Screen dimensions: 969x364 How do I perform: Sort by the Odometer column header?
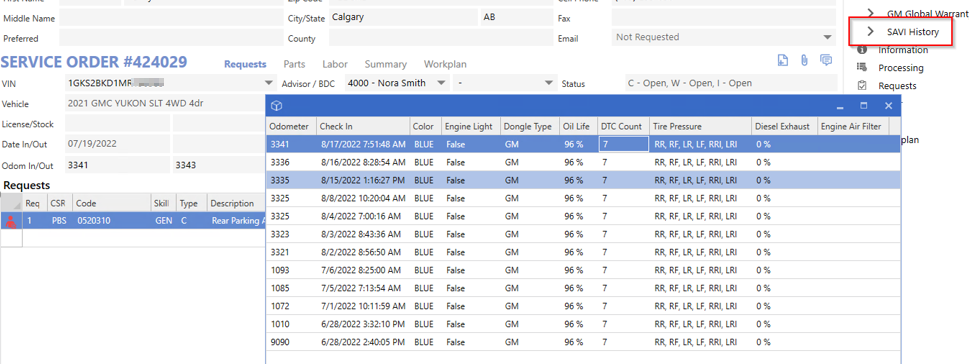pos(292,127)
